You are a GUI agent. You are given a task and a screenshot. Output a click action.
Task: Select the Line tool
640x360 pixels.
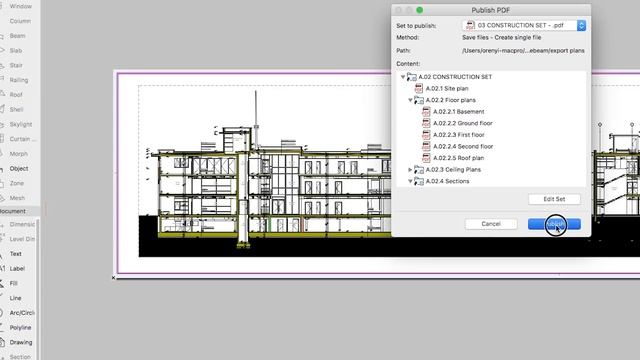click(17, 298)
